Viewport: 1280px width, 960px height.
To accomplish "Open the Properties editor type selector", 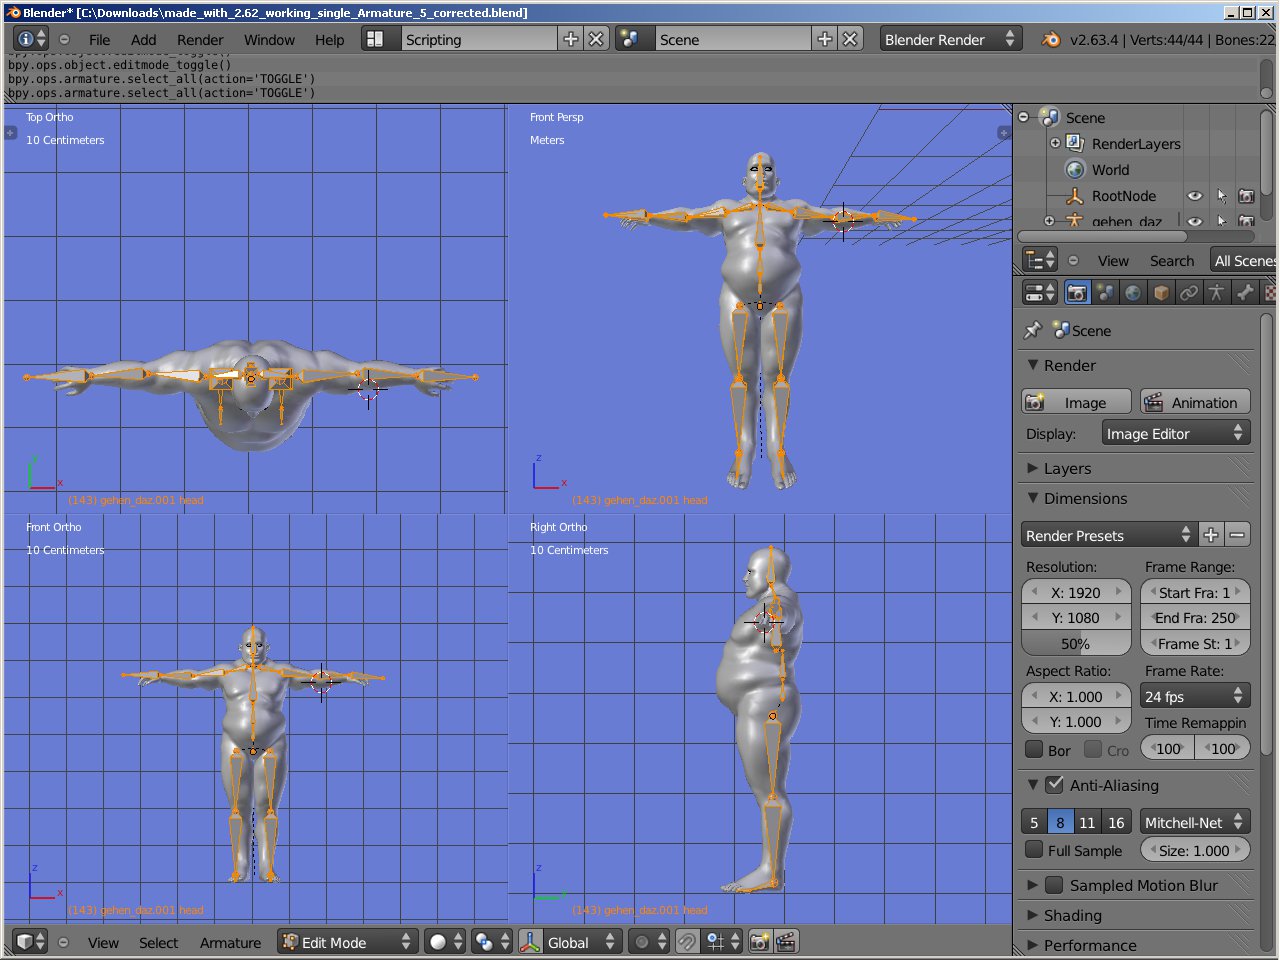I will [1040, 292].
